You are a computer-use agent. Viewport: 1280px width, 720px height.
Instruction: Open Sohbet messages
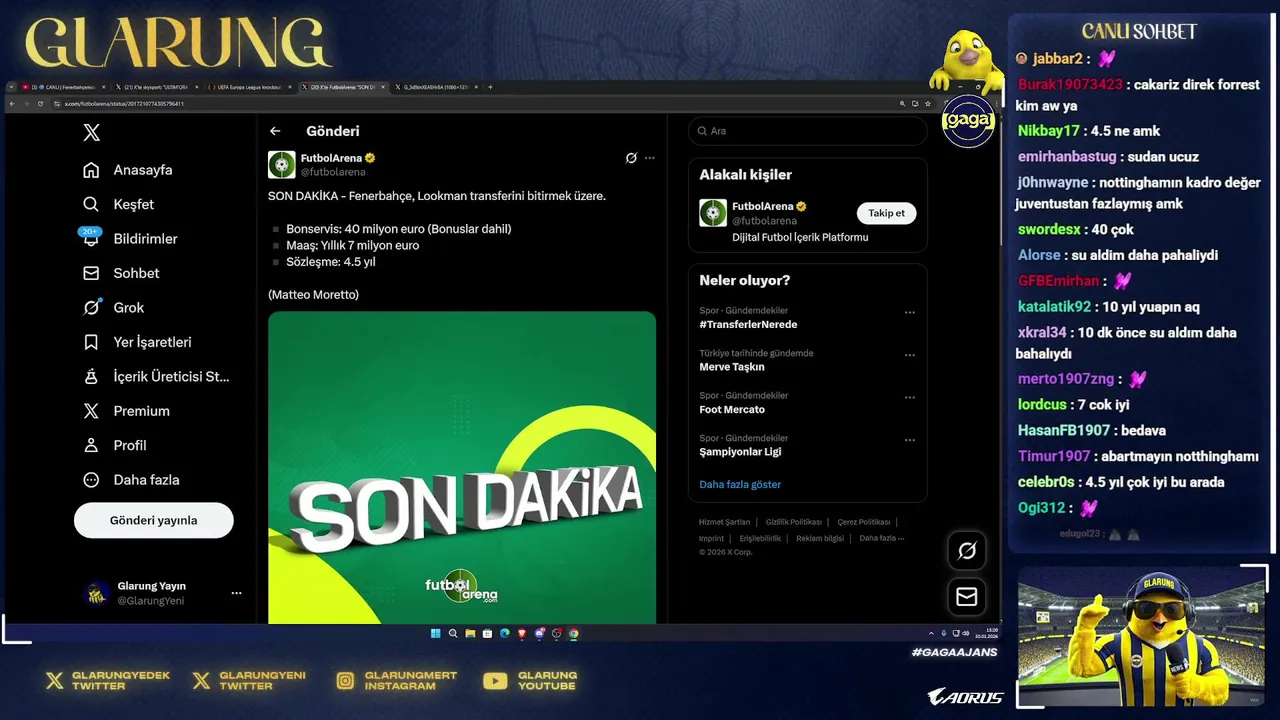(x=120, y=273)
